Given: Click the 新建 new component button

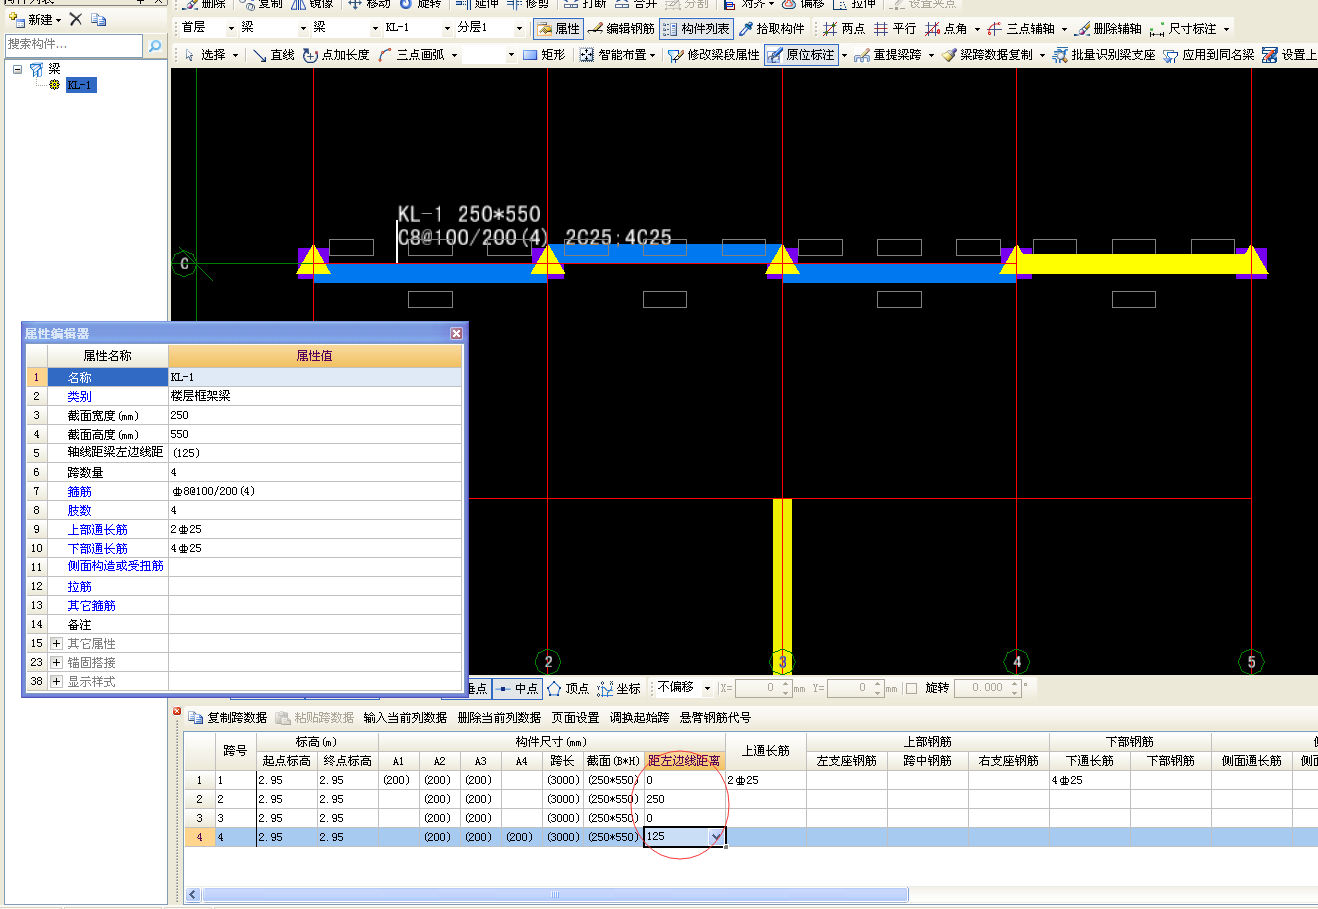Looking at the screenshot, I should tap(34, 19).
